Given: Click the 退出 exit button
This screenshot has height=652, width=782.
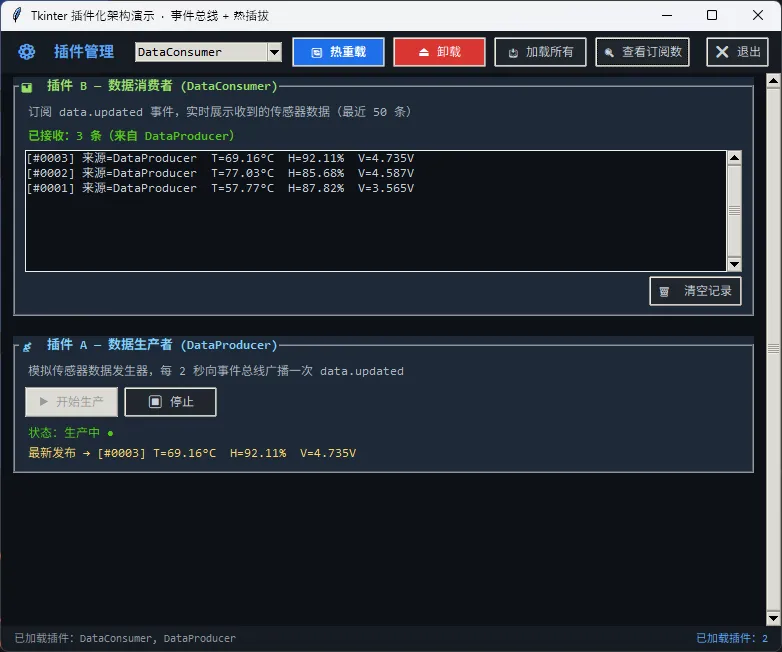Looking at the screenshot, I should coord(738,52).
